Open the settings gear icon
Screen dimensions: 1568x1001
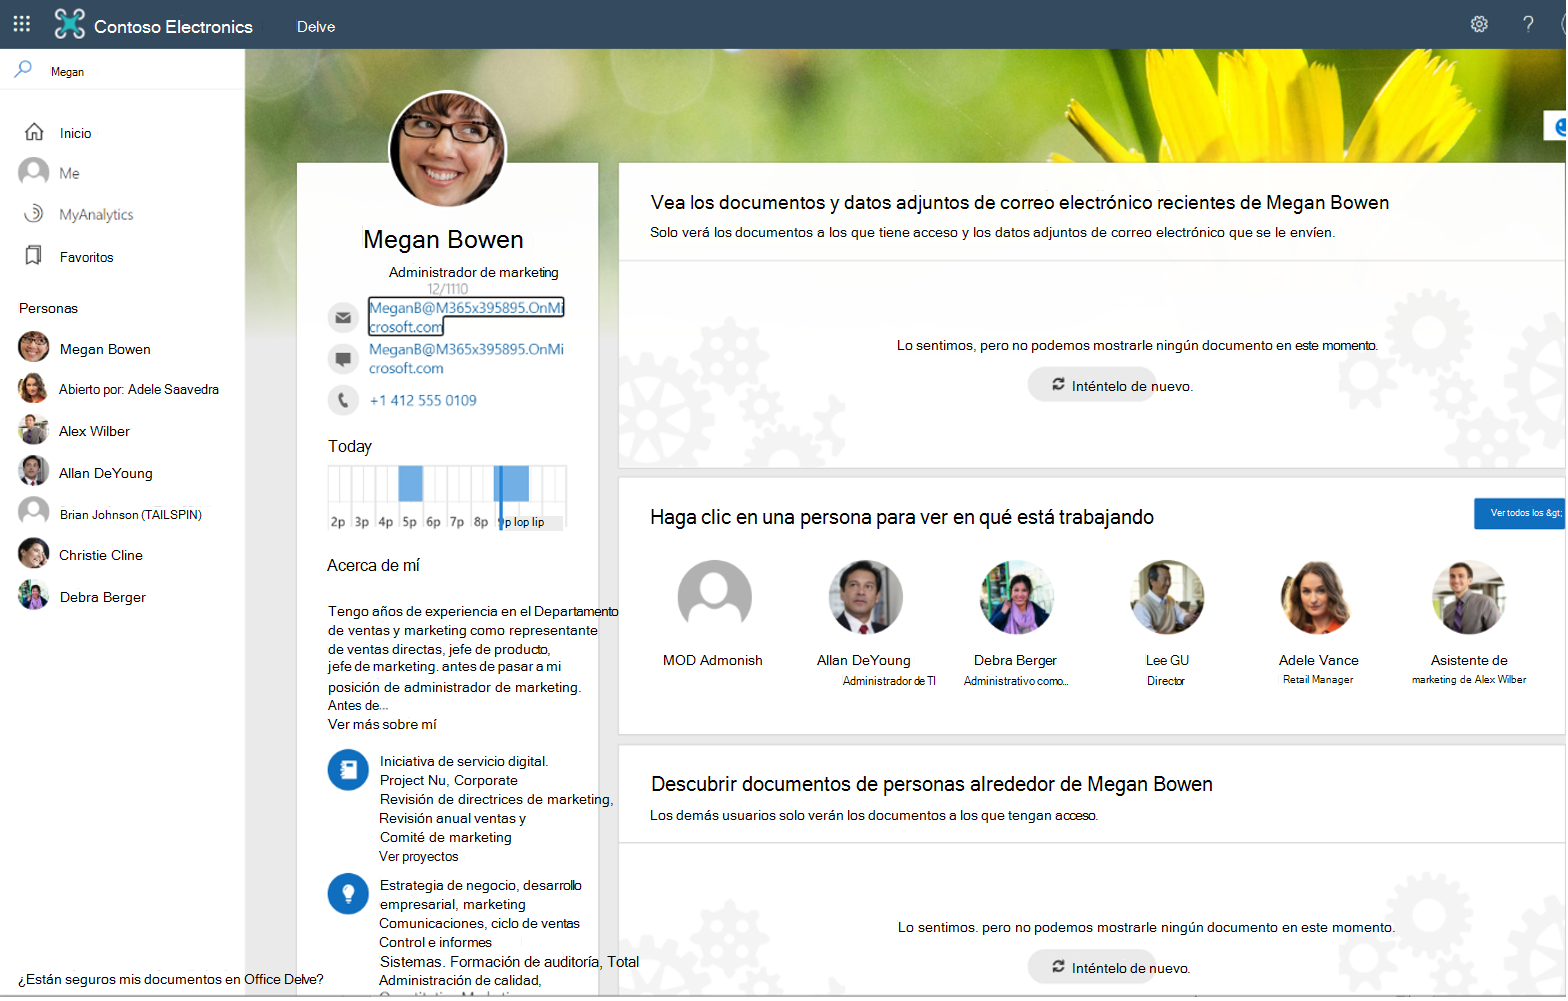tap(1479, 24)
